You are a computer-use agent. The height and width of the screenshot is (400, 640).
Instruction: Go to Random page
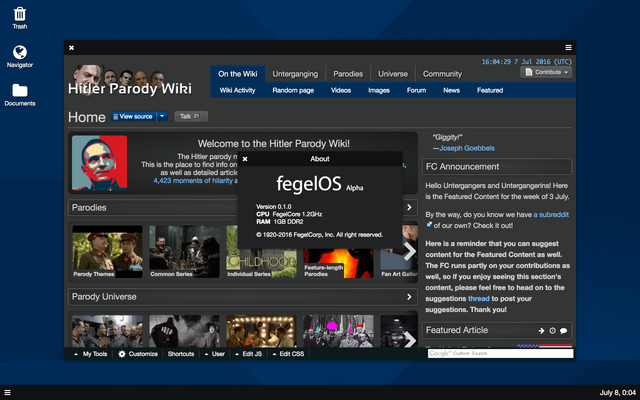(293, 90)
